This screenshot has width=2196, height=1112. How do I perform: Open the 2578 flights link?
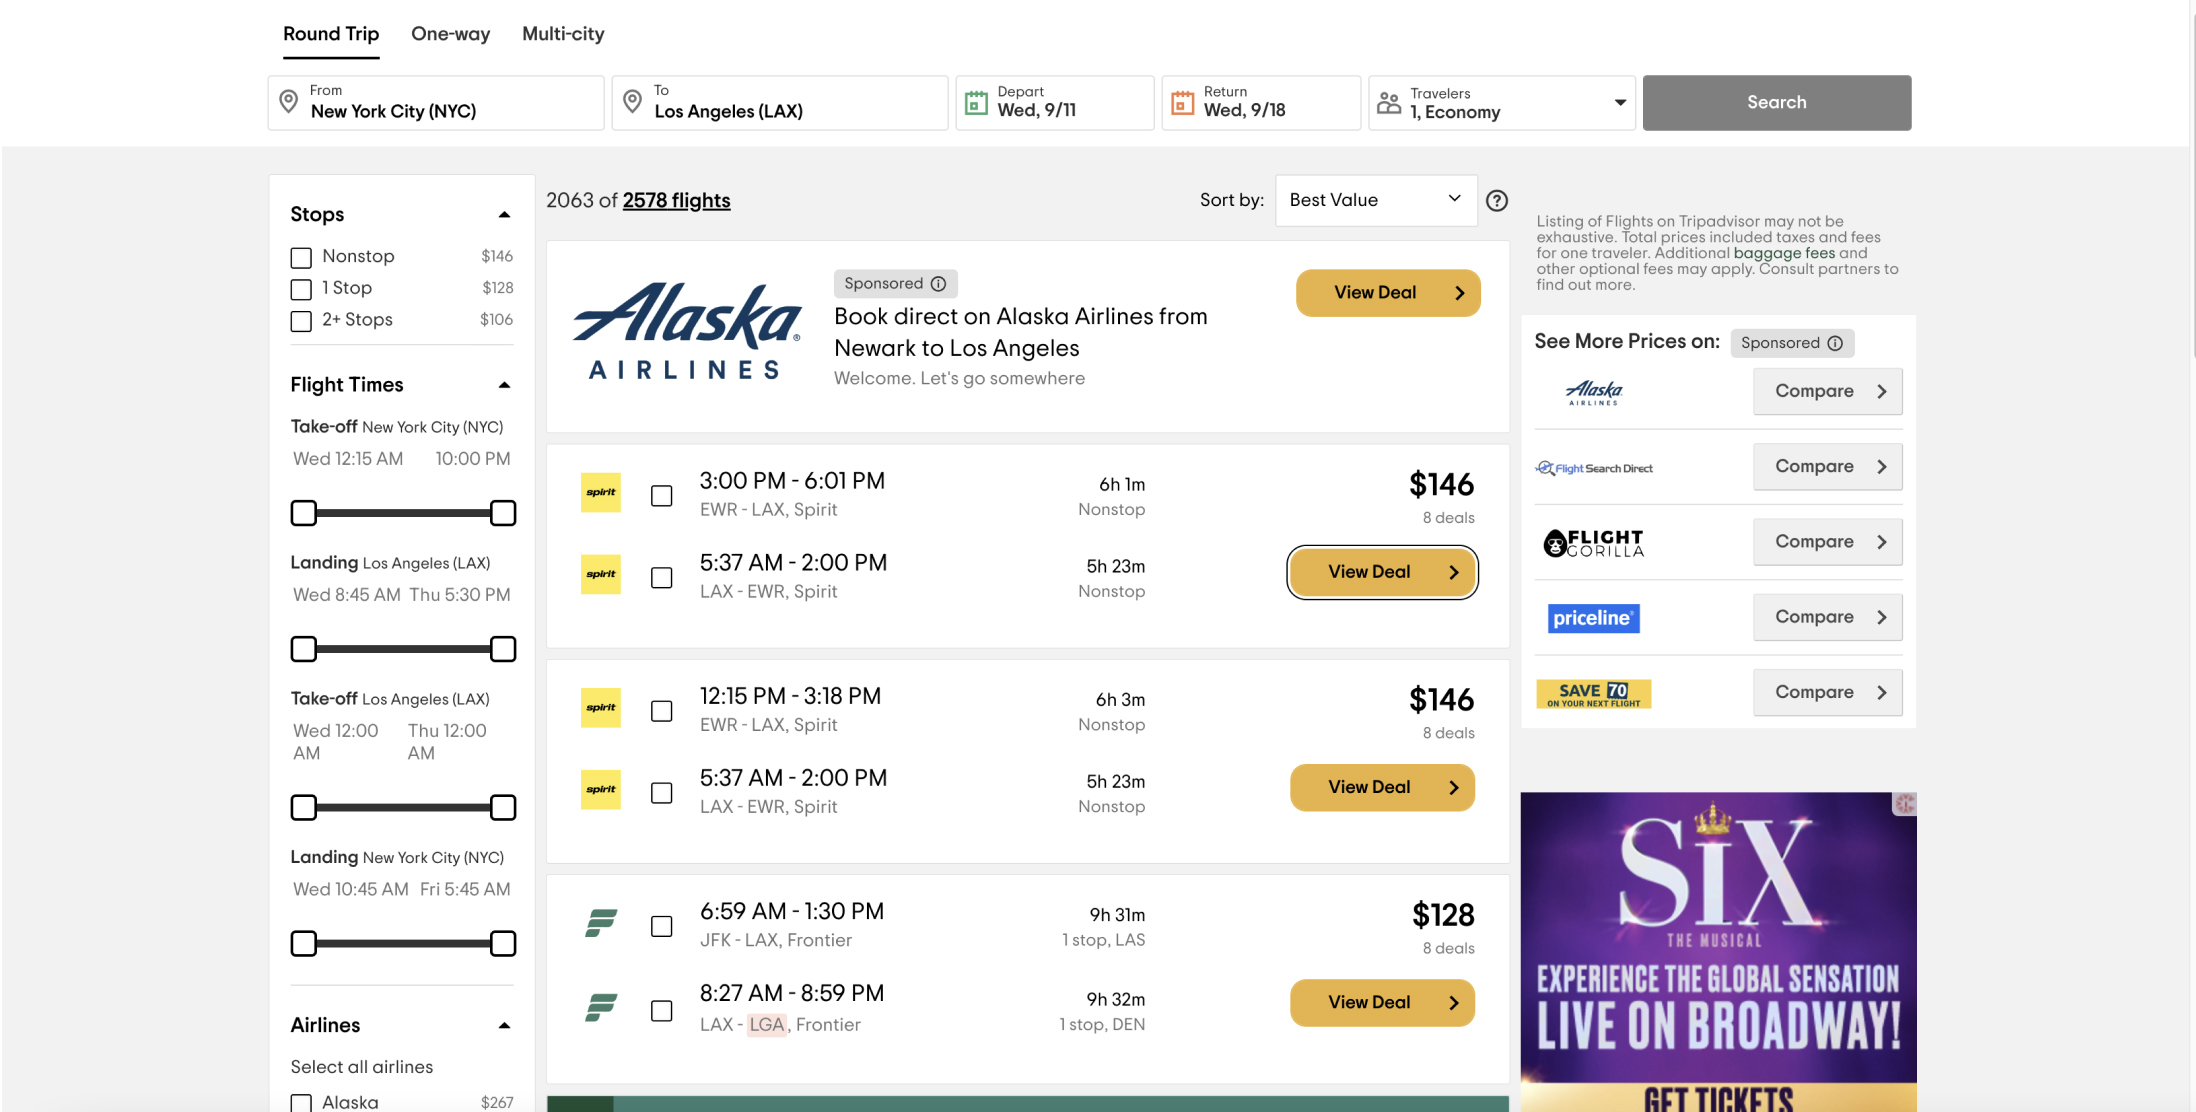coord(676,200)
